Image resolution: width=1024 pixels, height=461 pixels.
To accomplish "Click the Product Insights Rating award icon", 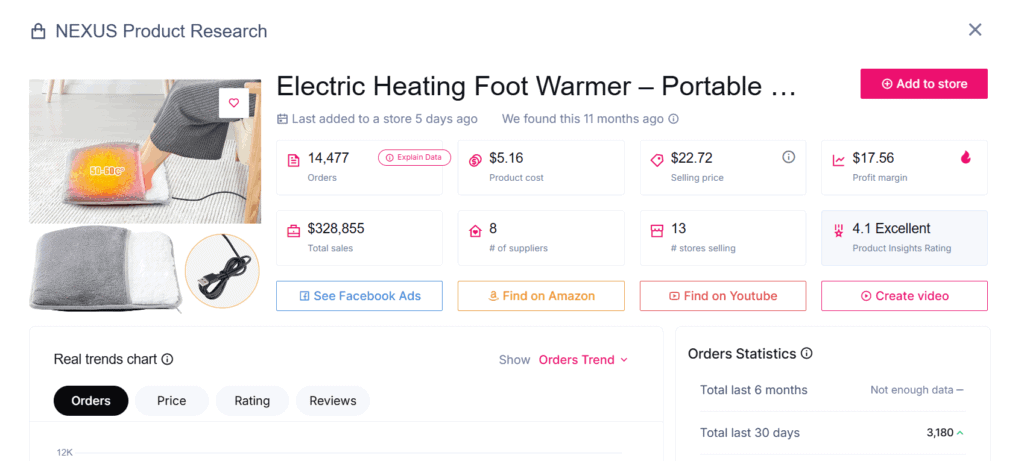I will pyautogui.click(x=838, y=230).
